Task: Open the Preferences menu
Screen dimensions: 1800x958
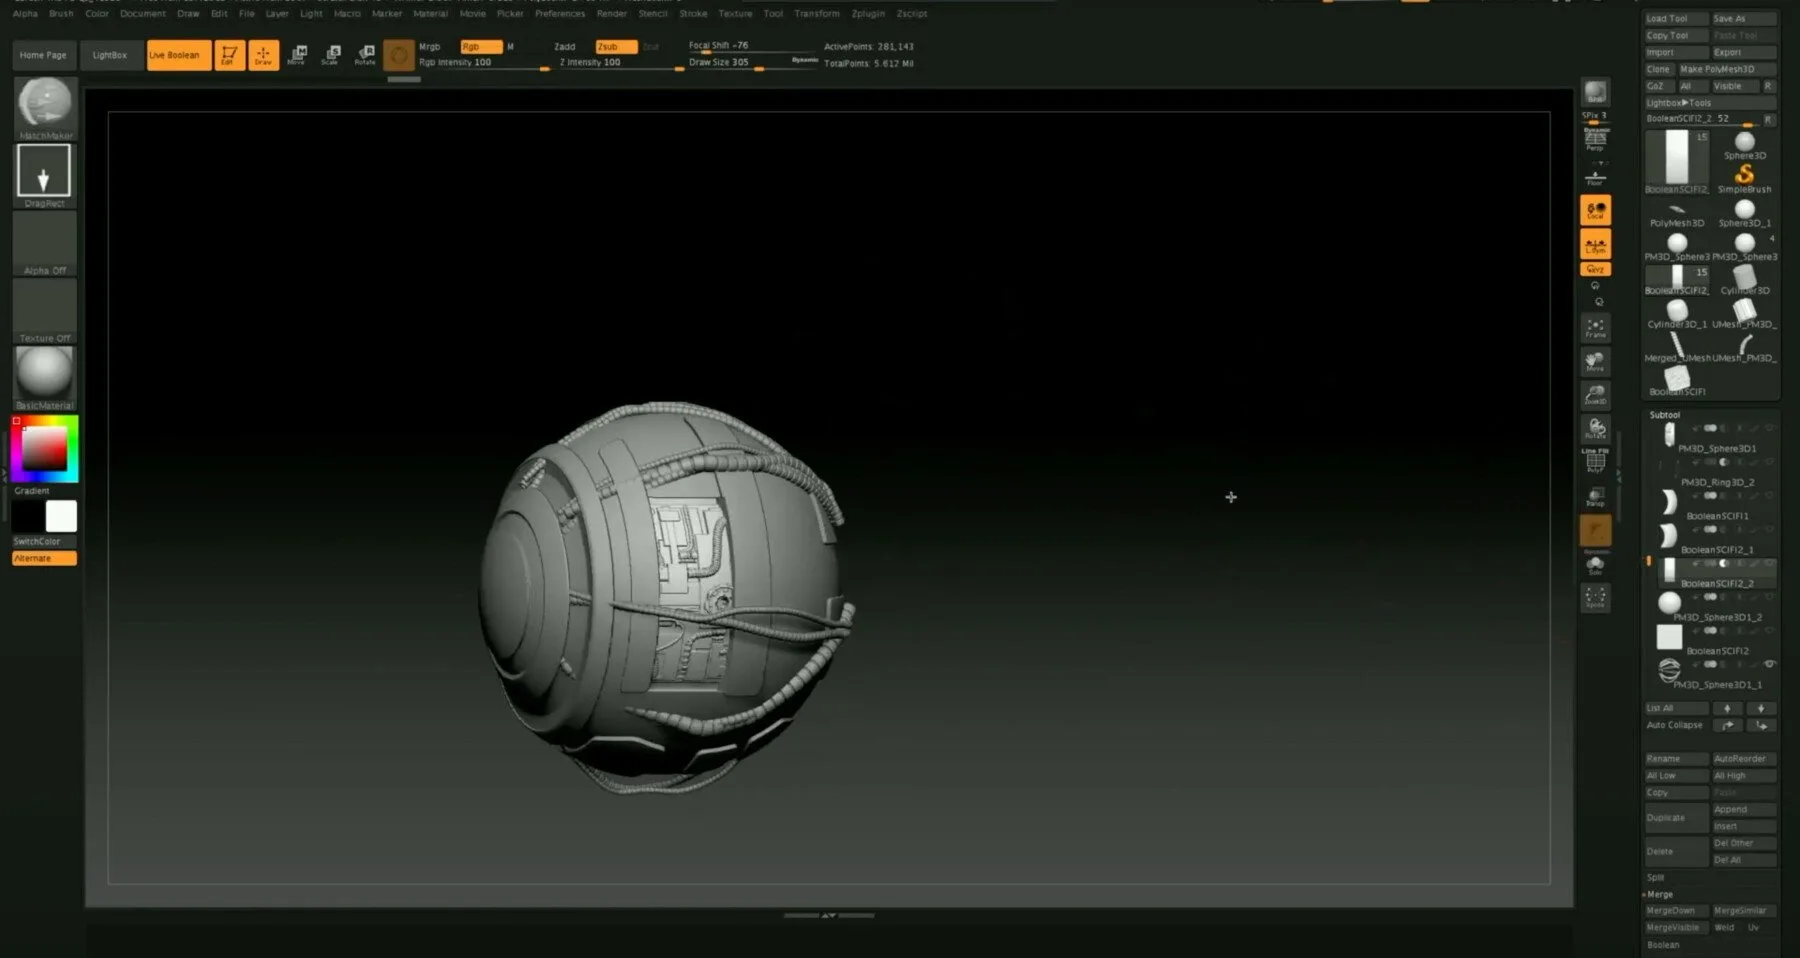Action: pos(560,14)
